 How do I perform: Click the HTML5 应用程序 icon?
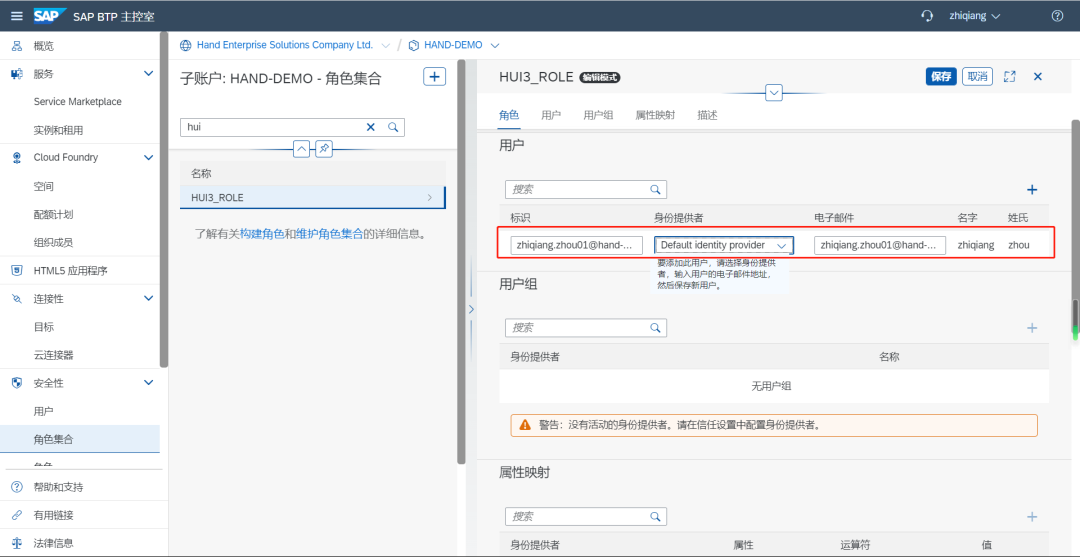tap(17, 270)
